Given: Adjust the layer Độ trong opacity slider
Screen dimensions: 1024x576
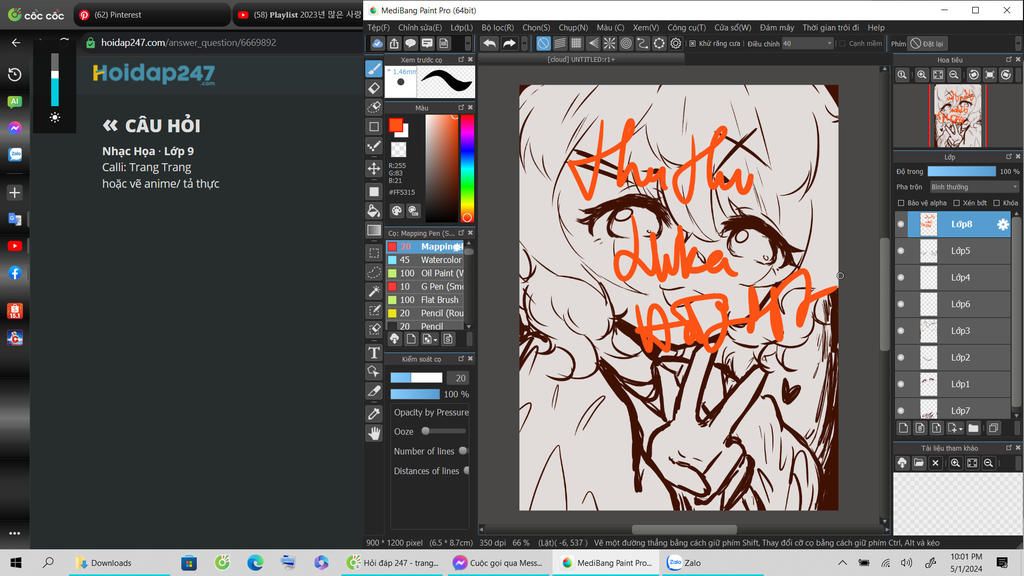Looking at the screenshot, I should pyautogui.click(x=962, y=171).
